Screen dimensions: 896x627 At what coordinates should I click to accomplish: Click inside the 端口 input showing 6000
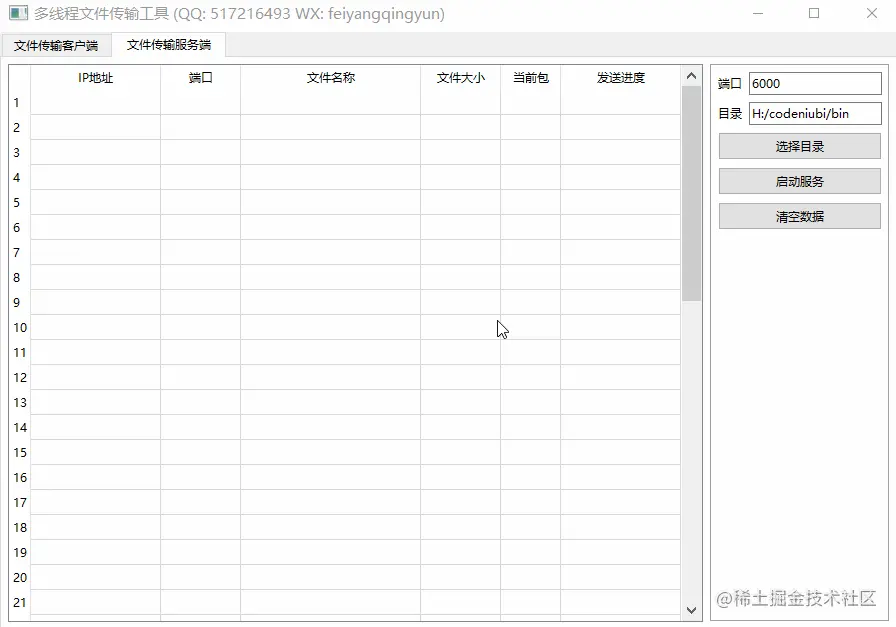click(x=815, y=83)
